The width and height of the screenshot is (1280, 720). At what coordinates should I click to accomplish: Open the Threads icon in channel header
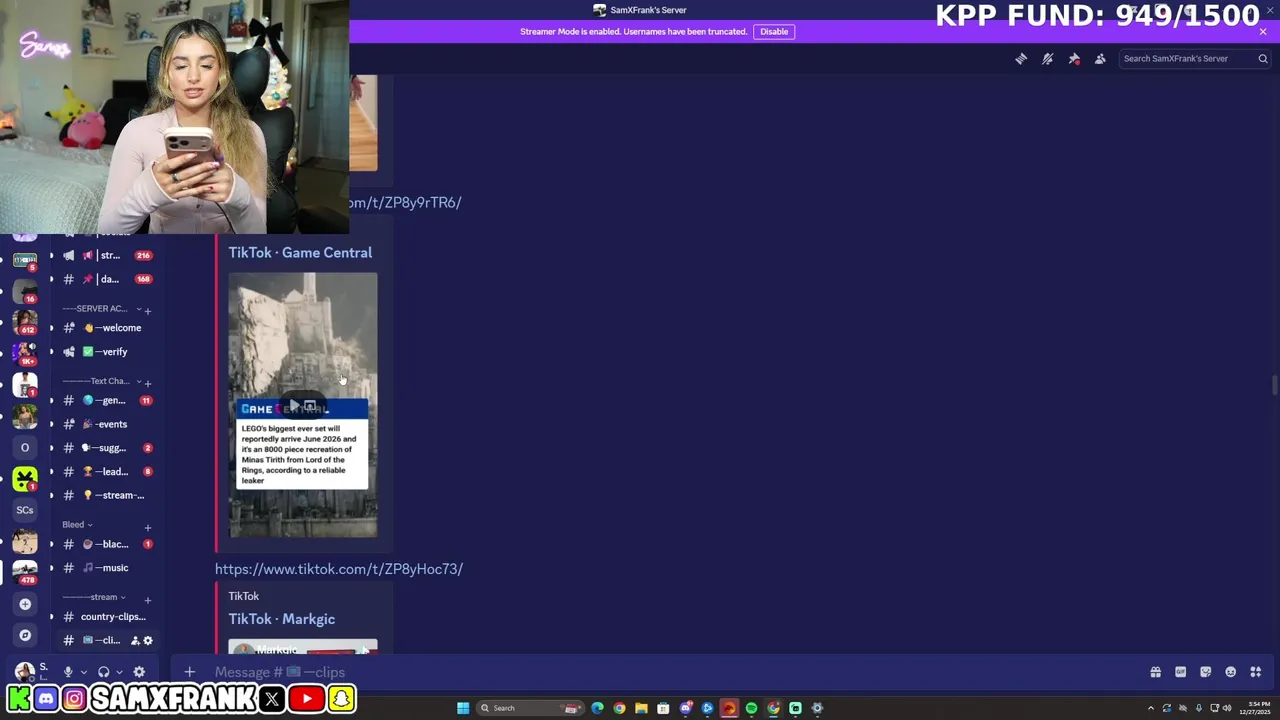tap(1021, 59)
